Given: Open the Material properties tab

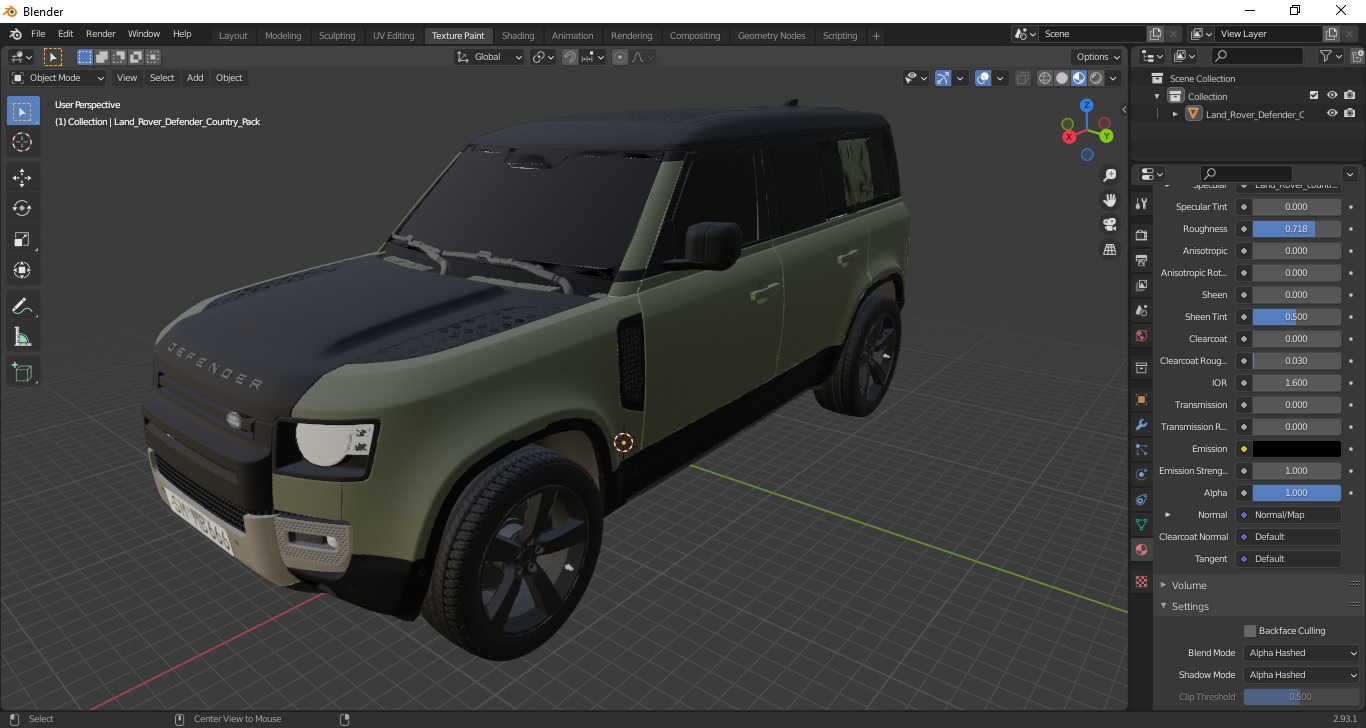Looking at the screenshot, I should (1141, 549).
